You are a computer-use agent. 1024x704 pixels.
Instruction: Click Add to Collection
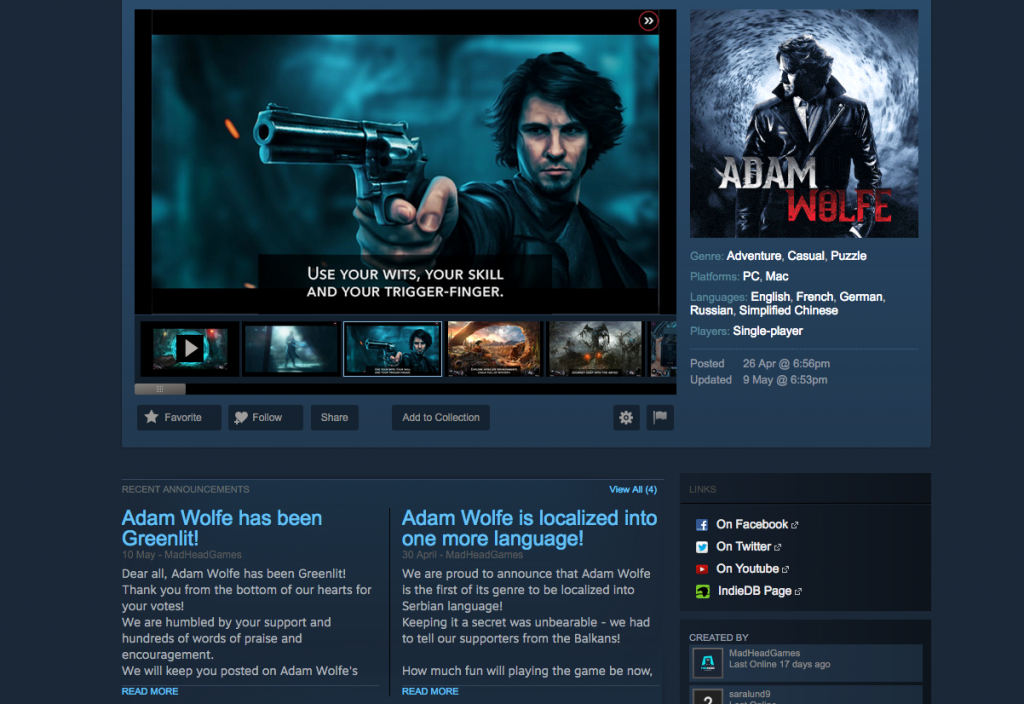click(441, 417)
